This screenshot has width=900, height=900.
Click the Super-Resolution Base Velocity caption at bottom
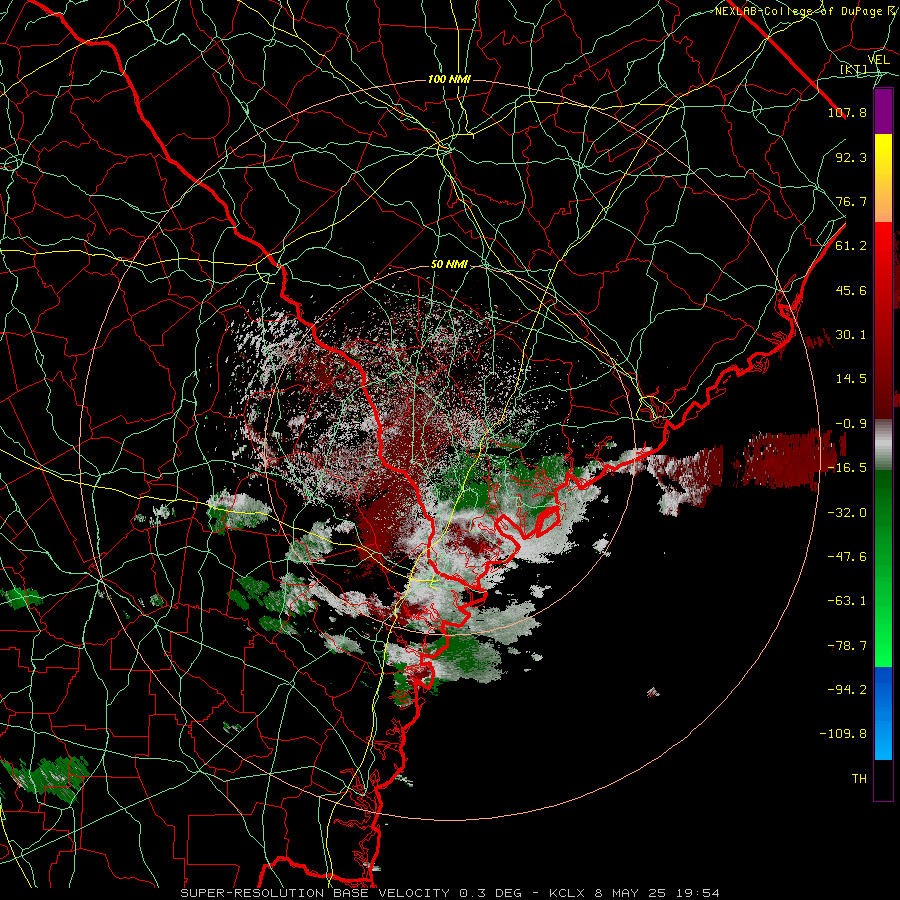point(450,893)
